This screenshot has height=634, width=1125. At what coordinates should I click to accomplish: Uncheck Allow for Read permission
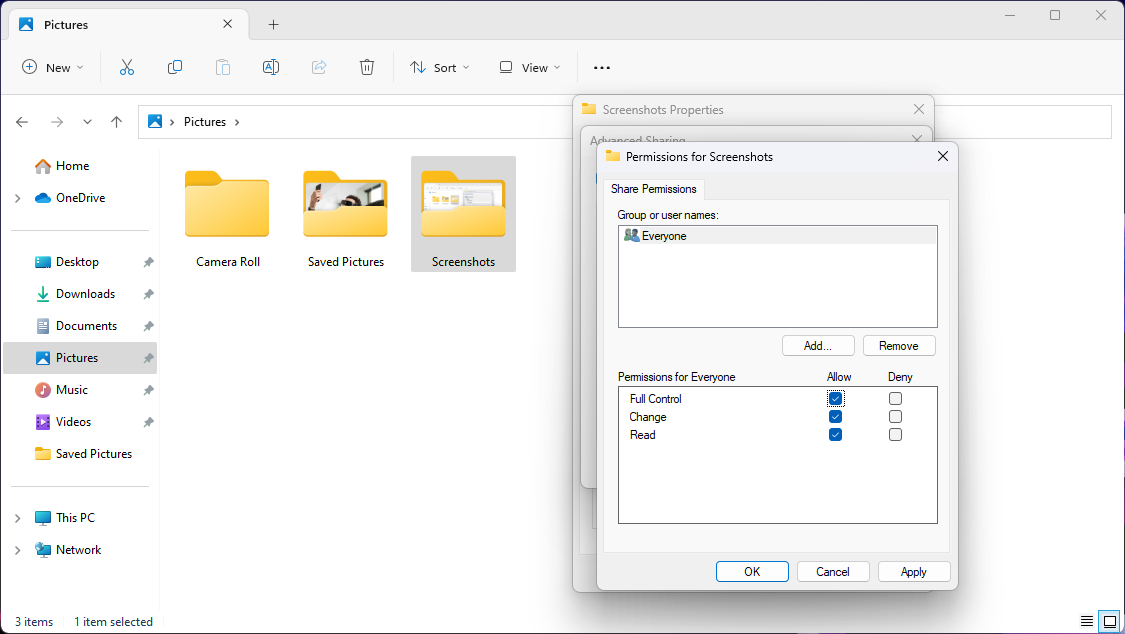[835, 435]
